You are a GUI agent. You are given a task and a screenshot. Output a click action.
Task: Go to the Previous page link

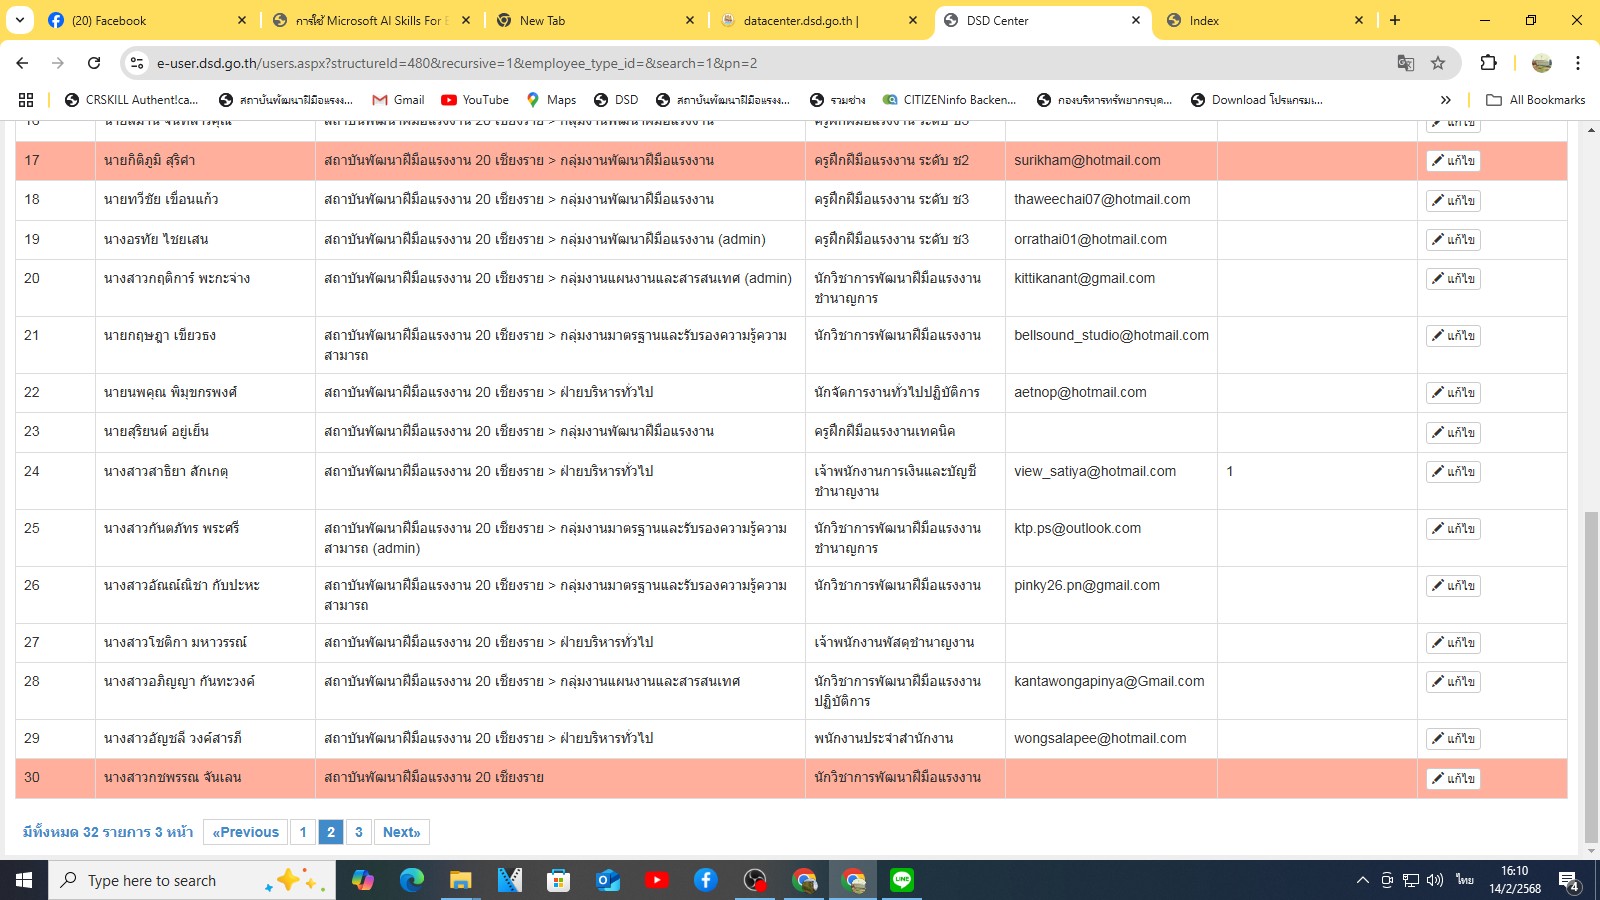point(245,832)
